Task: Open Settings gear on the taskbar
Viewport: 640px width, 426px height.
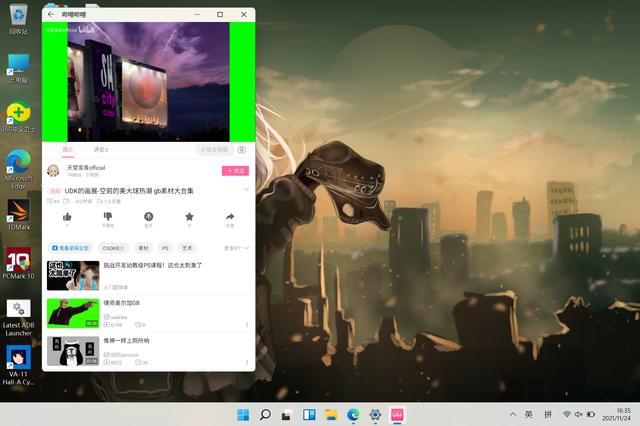Action: (x=375, y=415)
